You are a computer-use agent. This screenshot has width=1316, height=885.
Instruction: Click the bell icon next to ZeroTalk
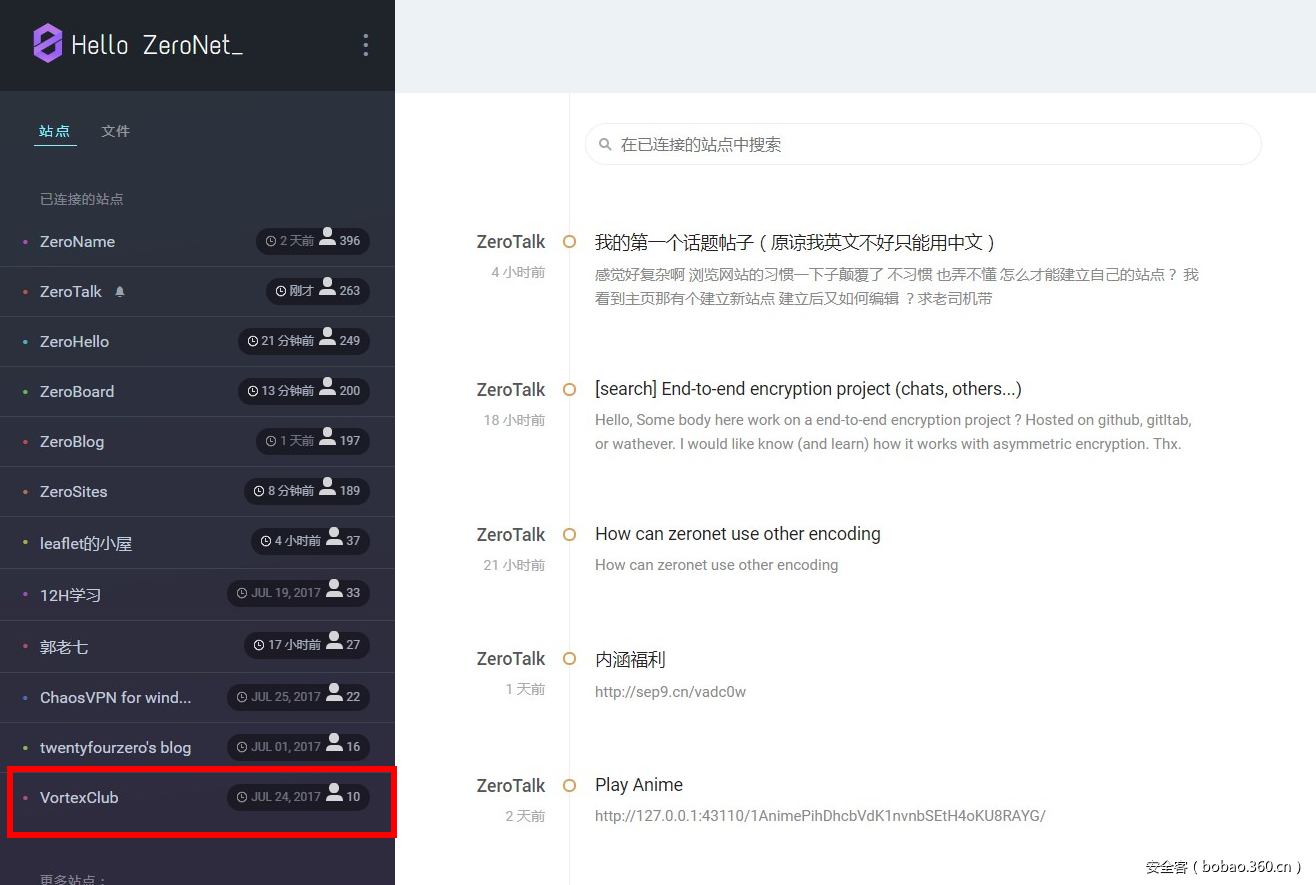pyautogui.click(x=120, y=292)
